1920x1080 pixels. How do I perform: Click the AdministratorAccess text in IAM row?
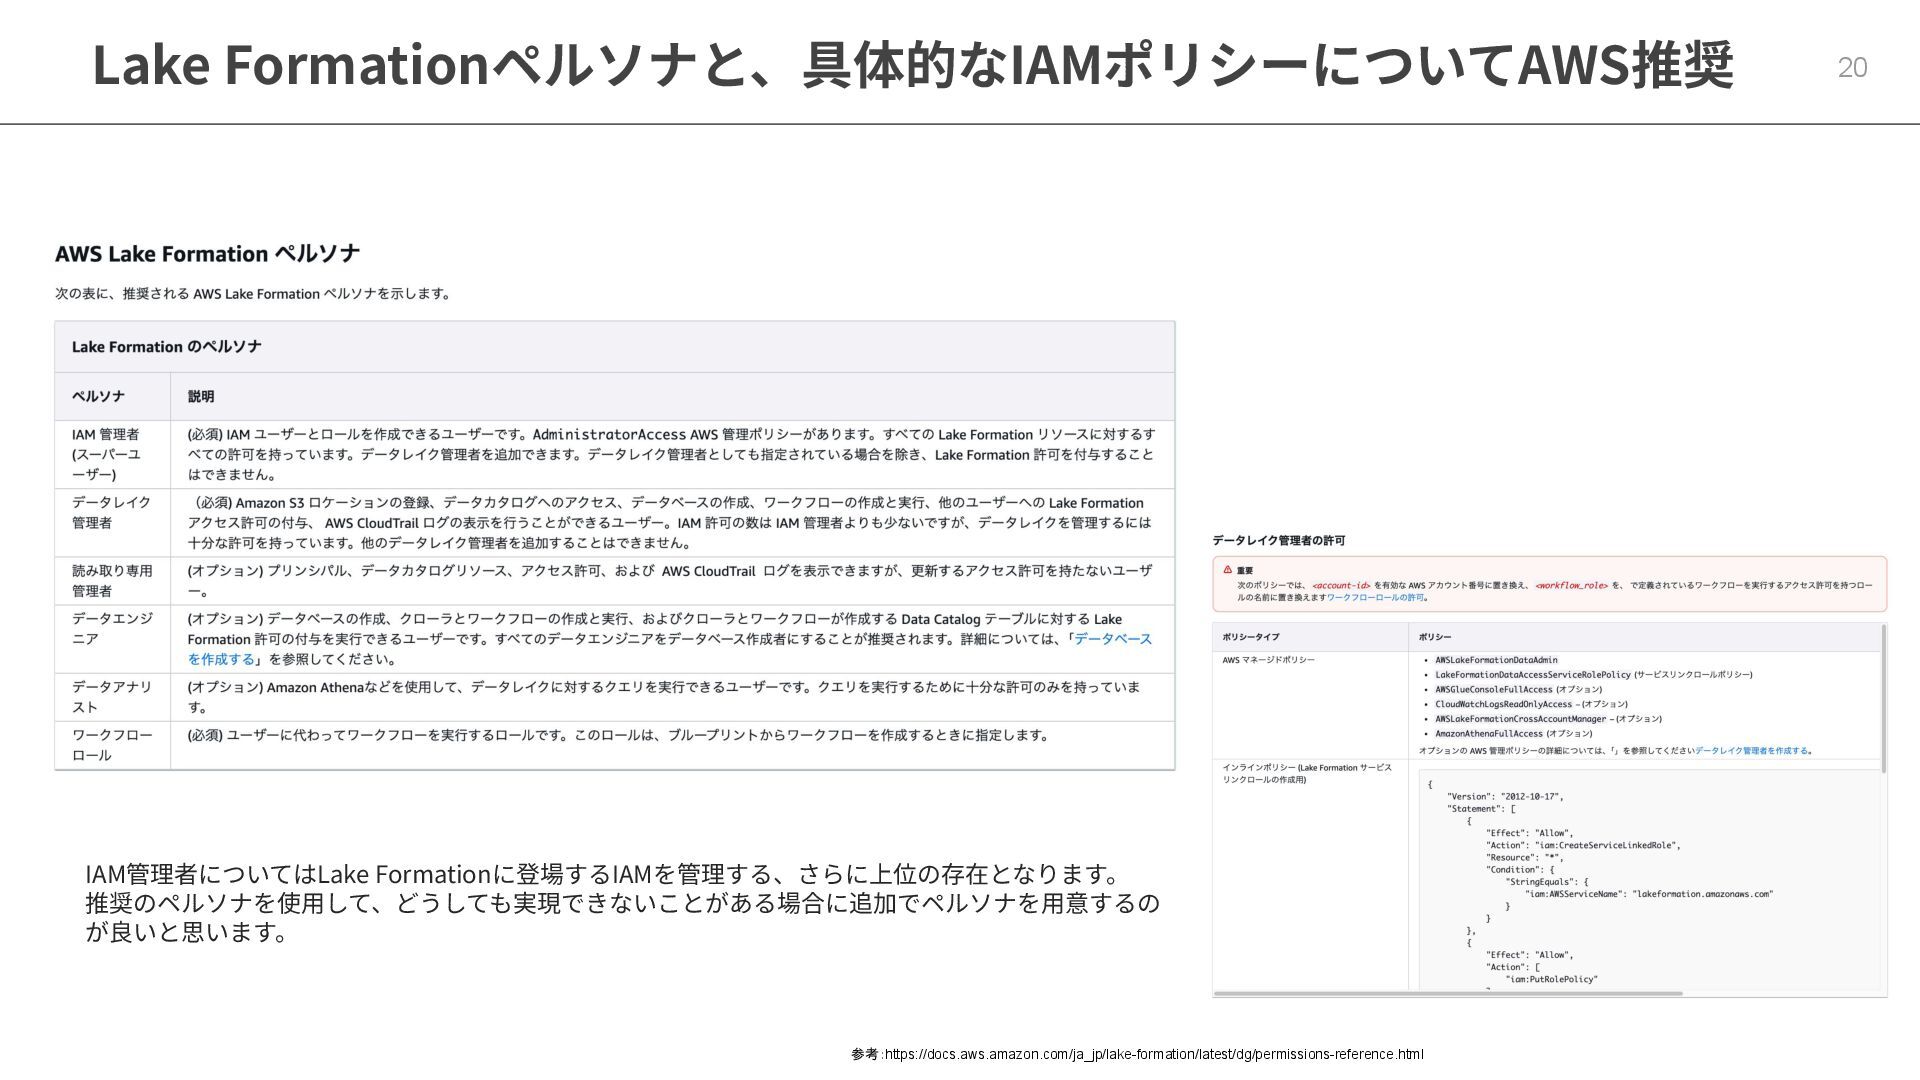(x=609, y=434)
